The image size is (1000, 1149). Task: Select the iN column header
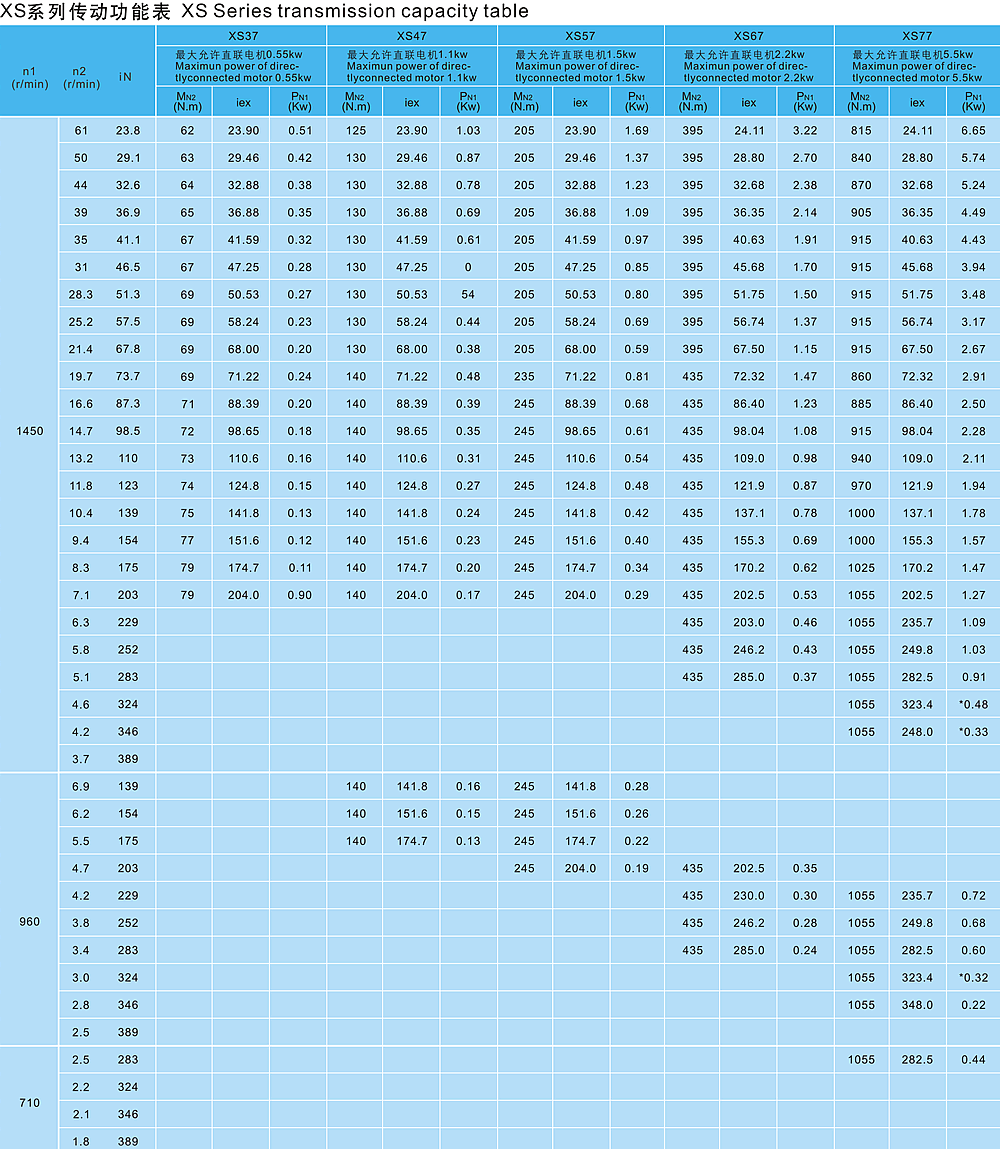point(126,77)
